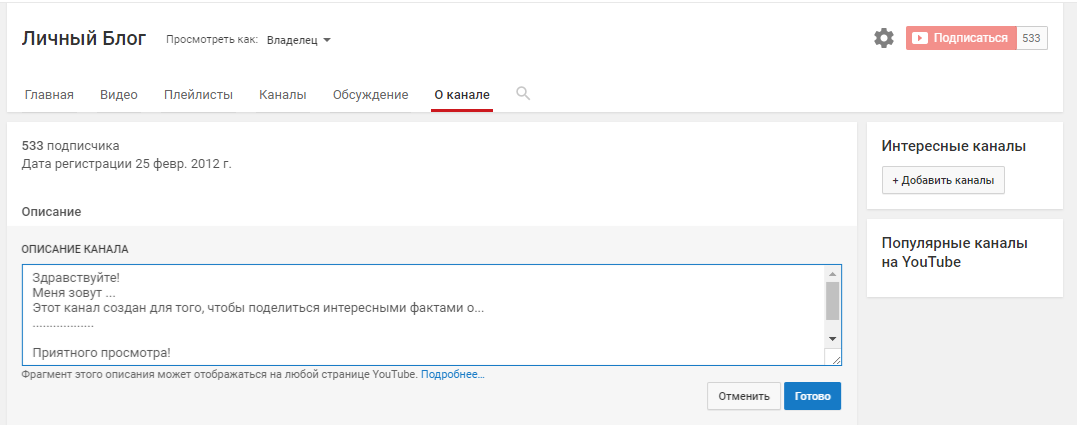Go to the Каналы tab

pos(282,95)
